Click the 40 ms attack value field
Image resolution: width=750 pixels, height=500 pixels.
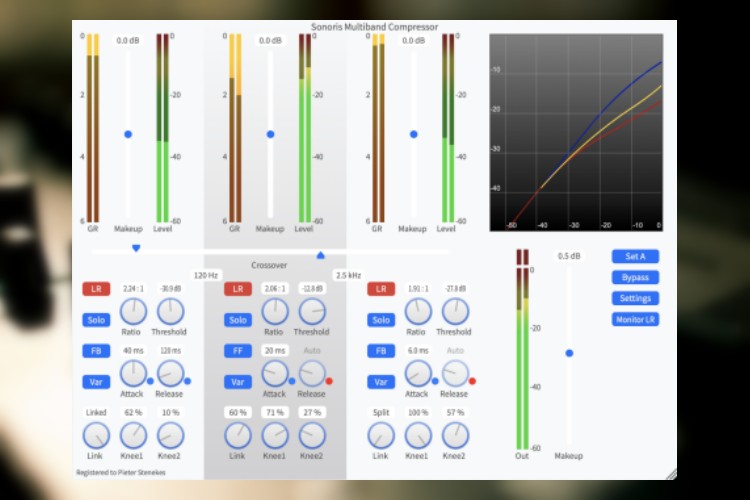pyautogui.click(x=133, y=351)
